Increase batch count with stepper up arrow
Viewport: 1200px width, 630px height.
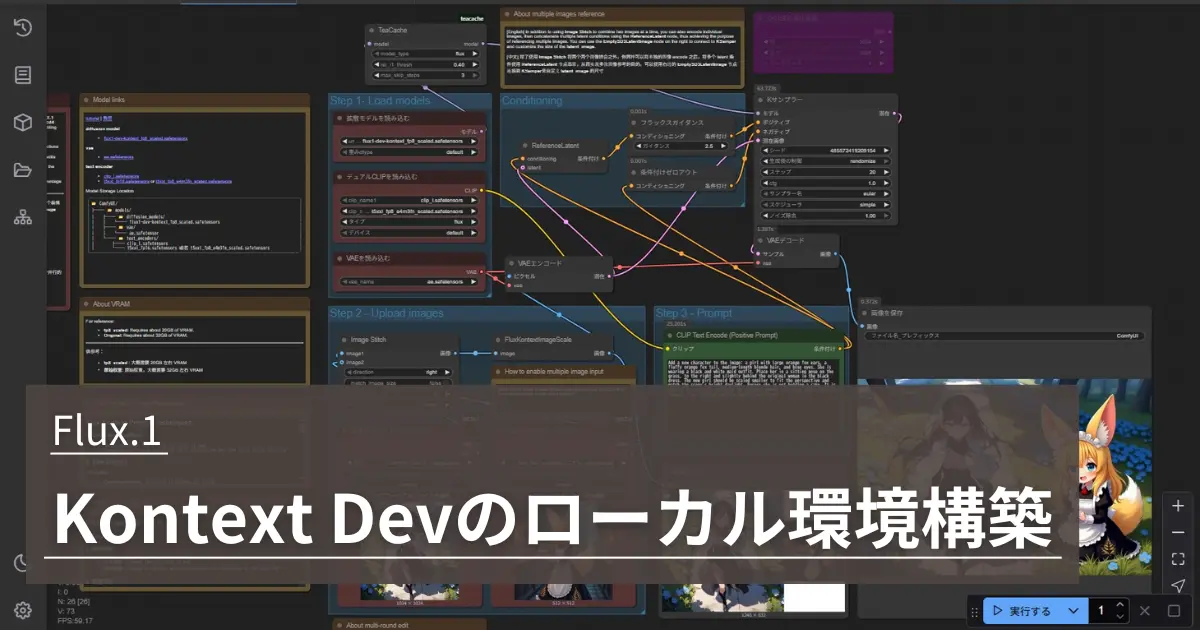(1121, 605)
